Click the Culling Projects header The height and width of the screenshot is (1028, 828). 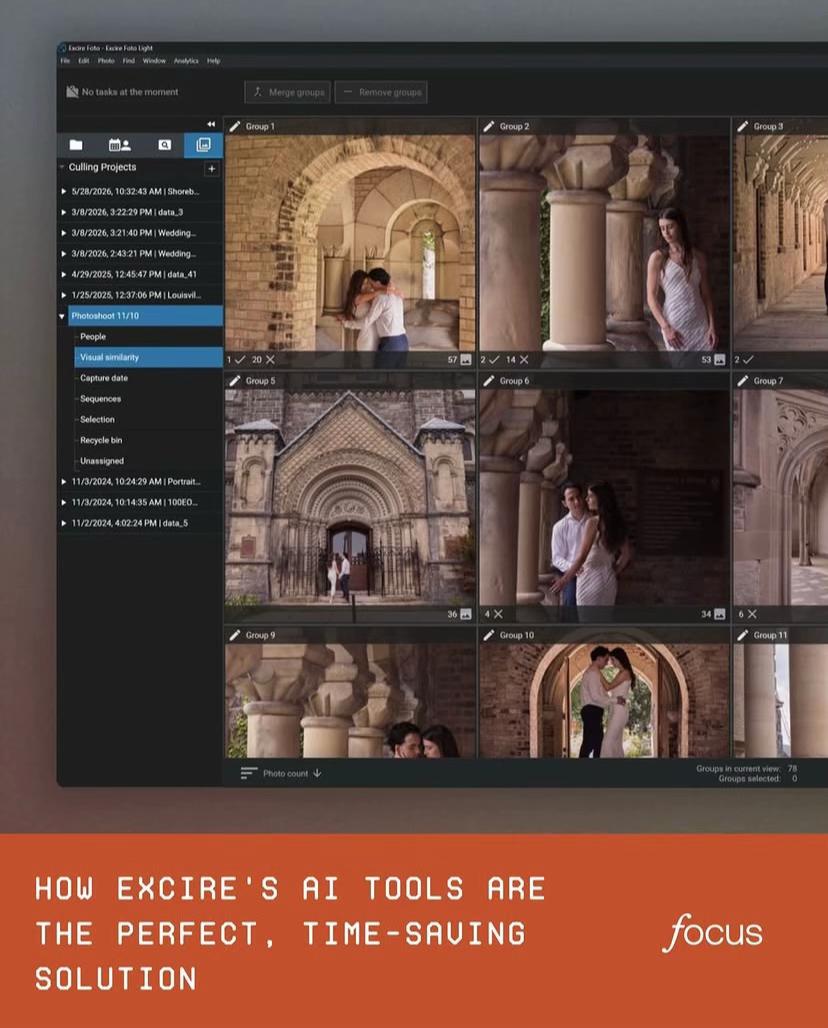[x=102, y=167]
